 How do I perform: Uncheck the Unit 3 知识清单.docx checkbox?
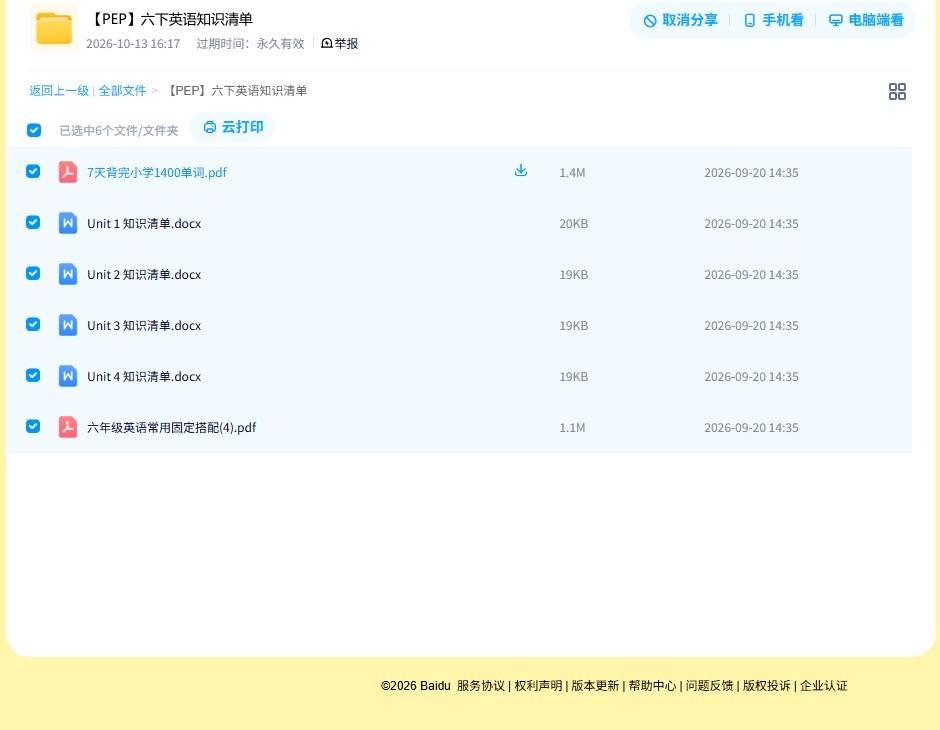click(33, 324)
